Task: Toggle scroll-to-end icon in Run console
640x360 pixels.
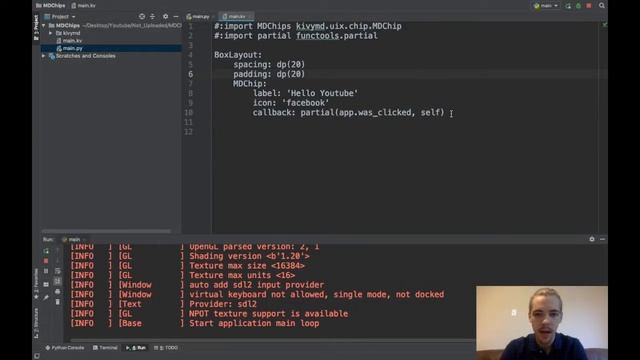Action: point(58,281)
